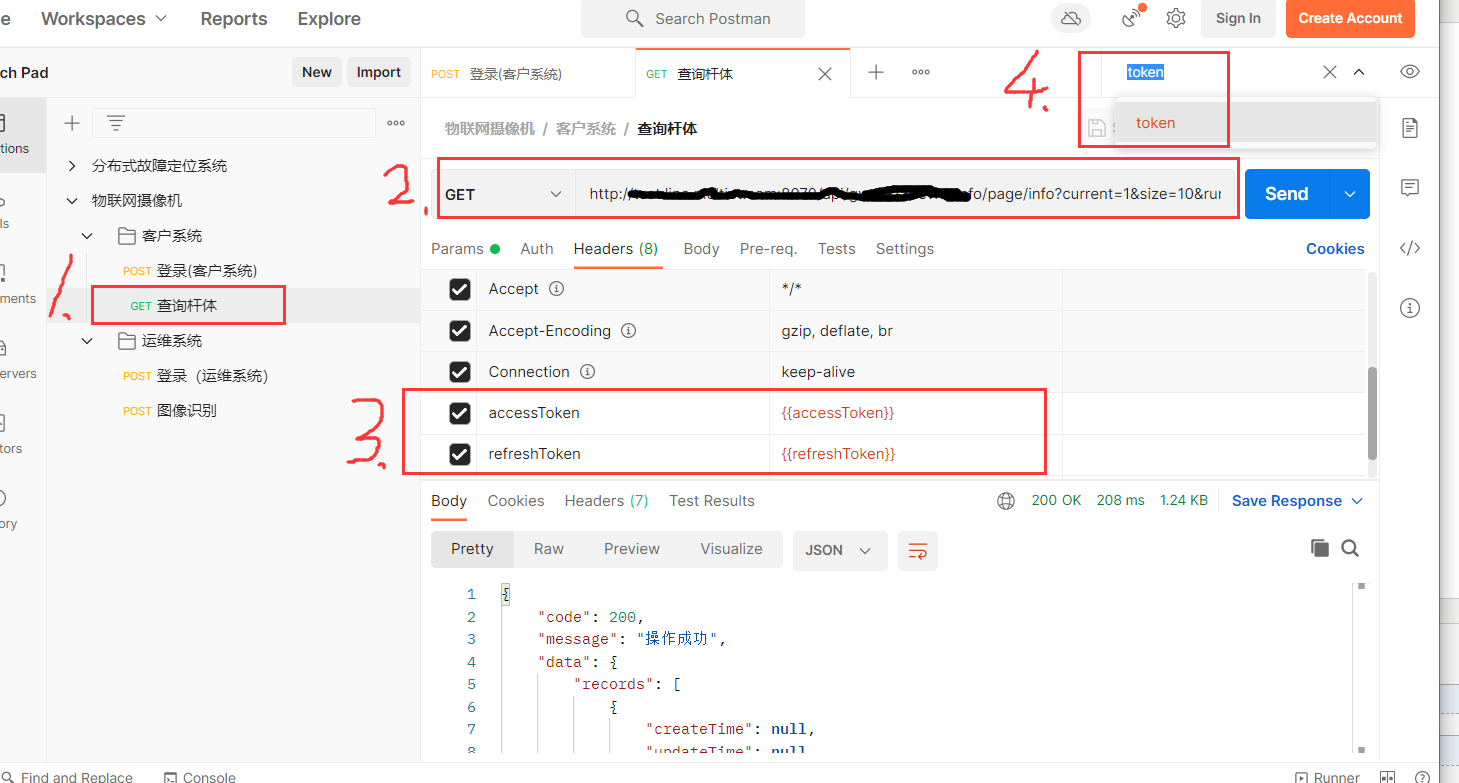Search the response body with magnifier icon

(1350, 548)
